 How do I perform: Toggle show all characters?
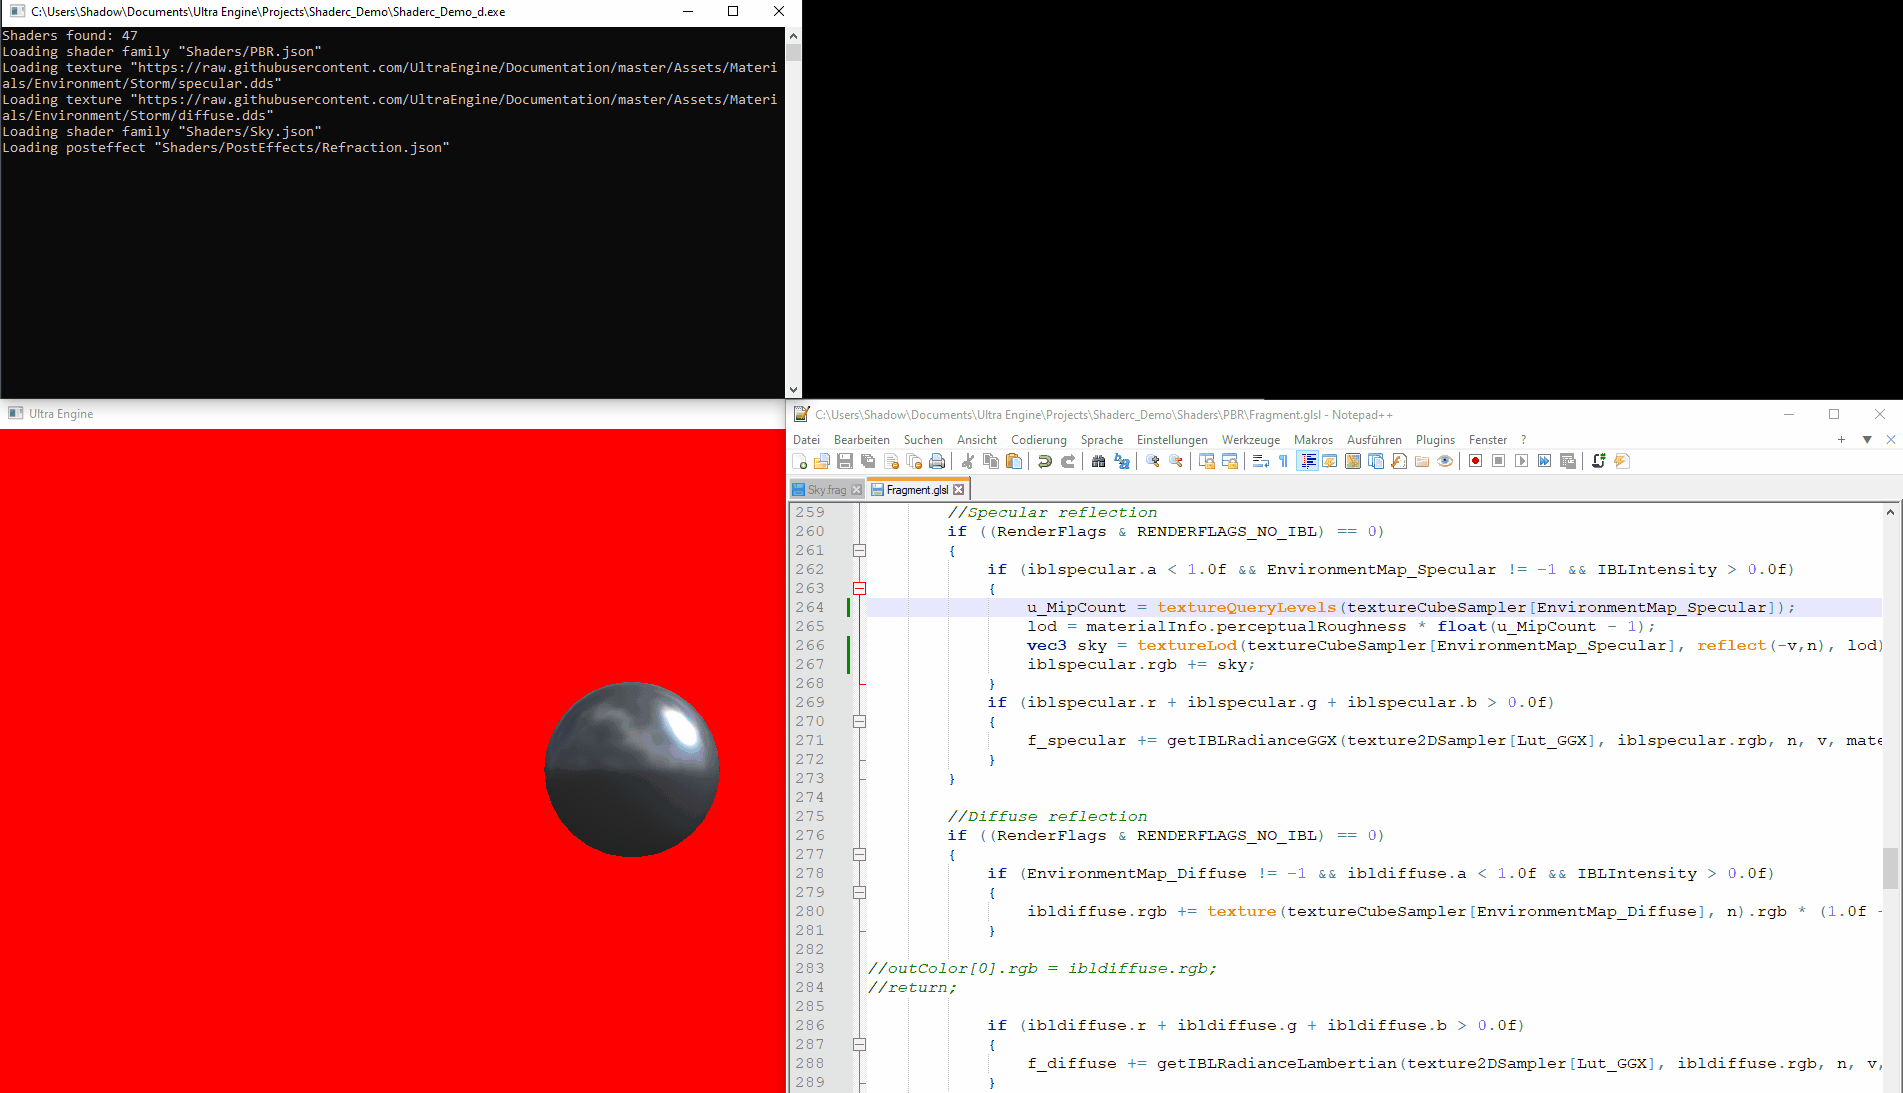tap(1283, 461)
